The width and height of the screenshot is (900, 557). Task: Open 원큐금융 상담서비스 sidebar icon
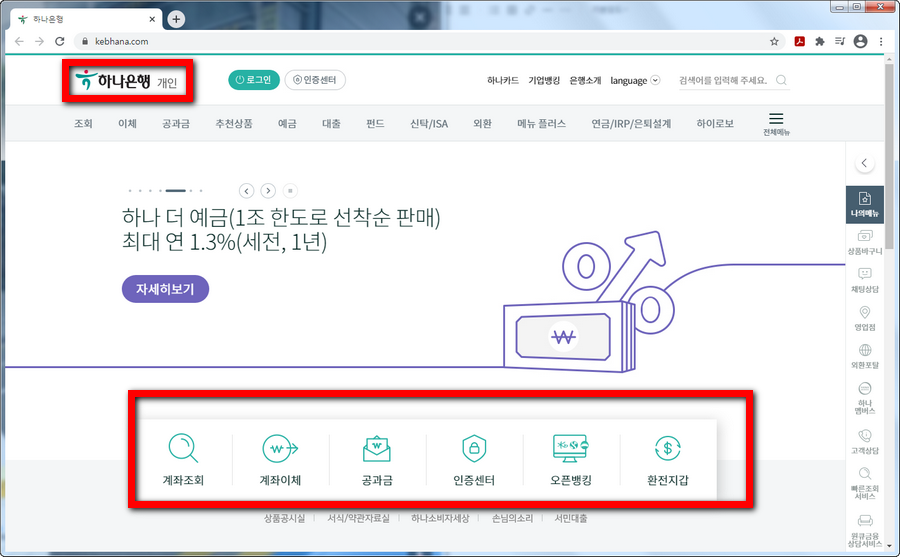click(865, 531)
